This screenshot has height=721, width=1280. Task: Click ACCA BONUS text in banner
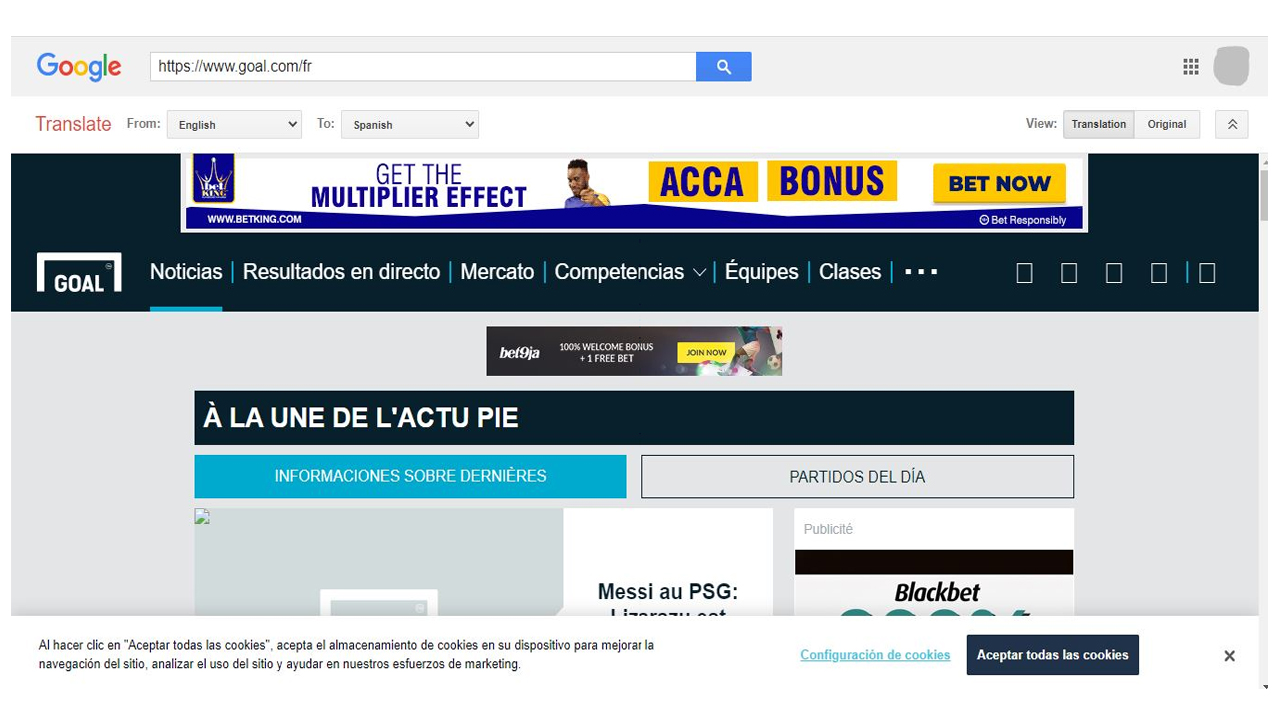(772, 182)
